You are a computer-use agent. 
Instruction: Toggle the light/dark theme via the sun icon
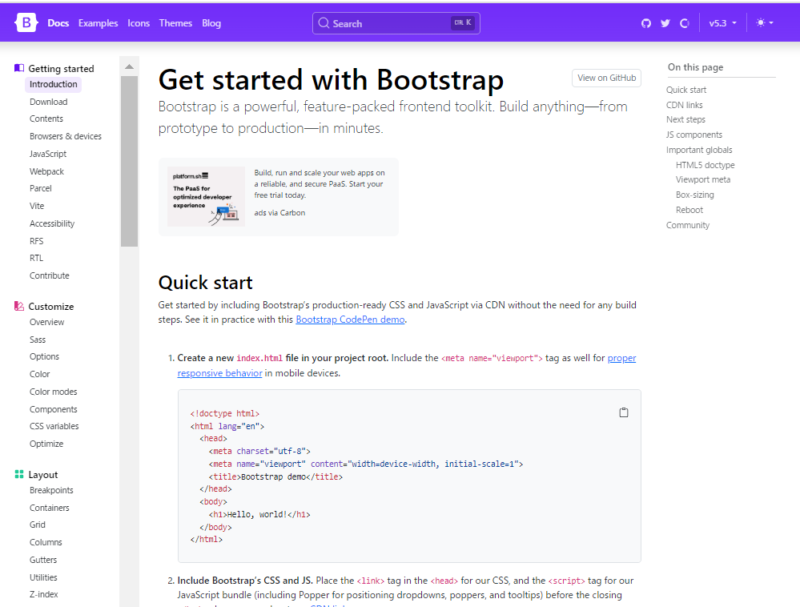758,22
